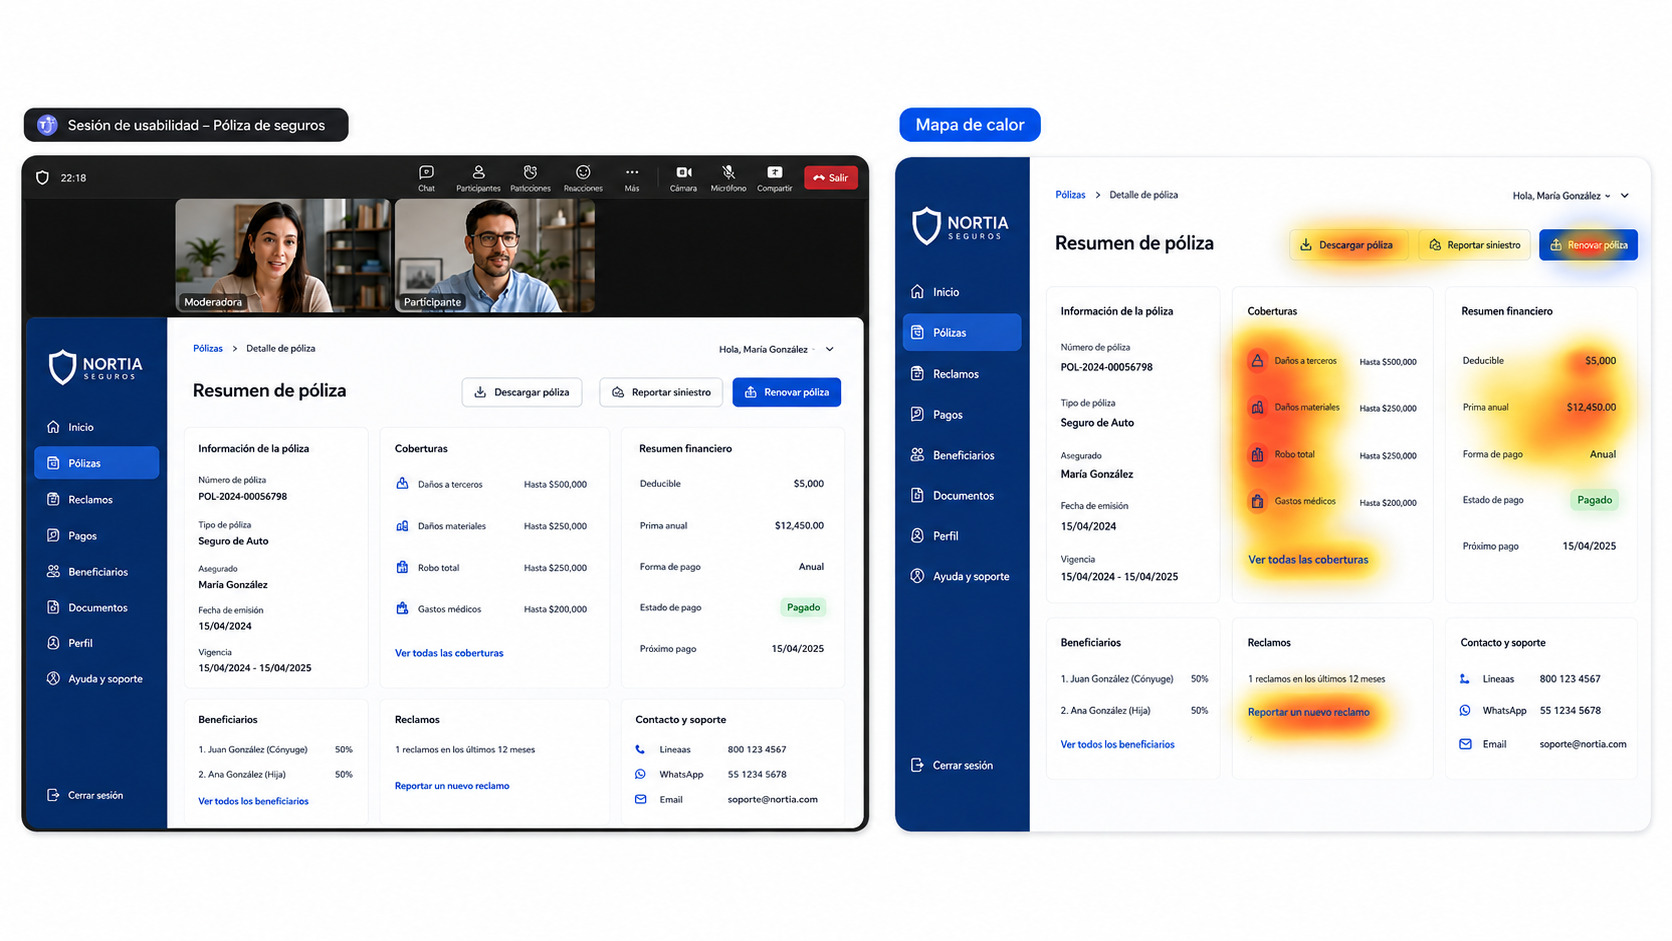
Task: Select the Participante video thumbnail
Action: [495, 255]
